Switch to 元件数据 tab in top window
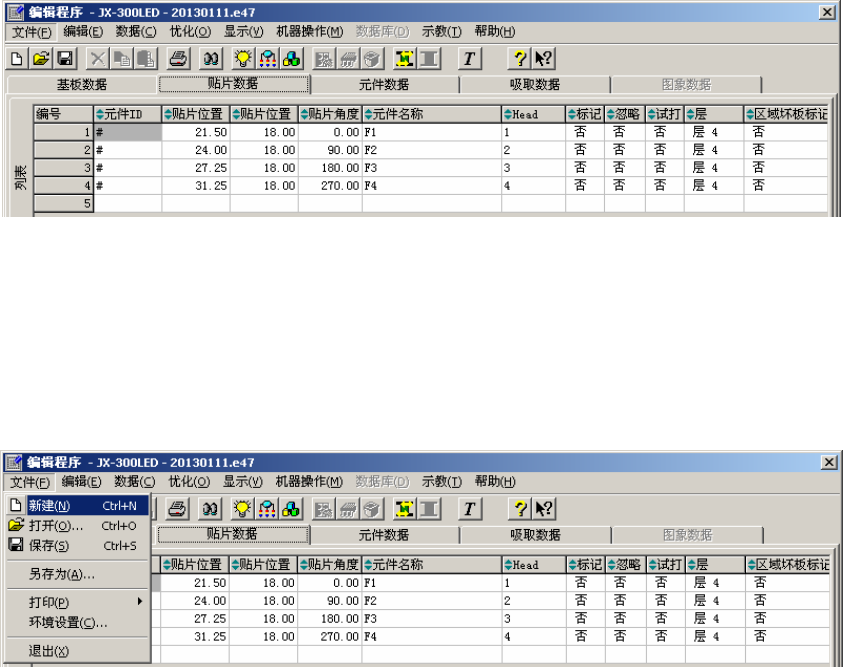 (x=384, y=84)
